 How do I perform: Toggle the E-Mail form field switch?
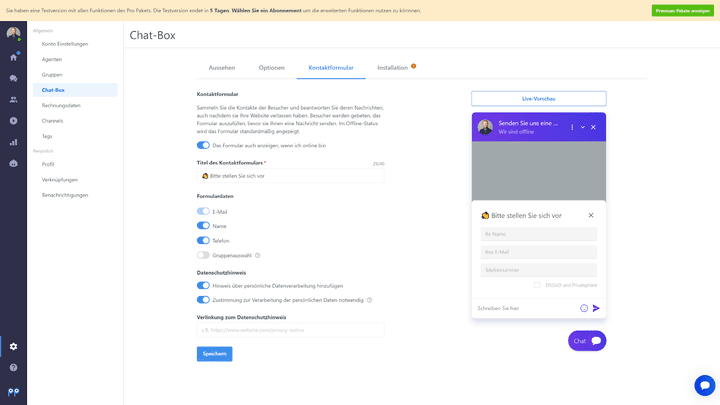[x=203, y=211]
